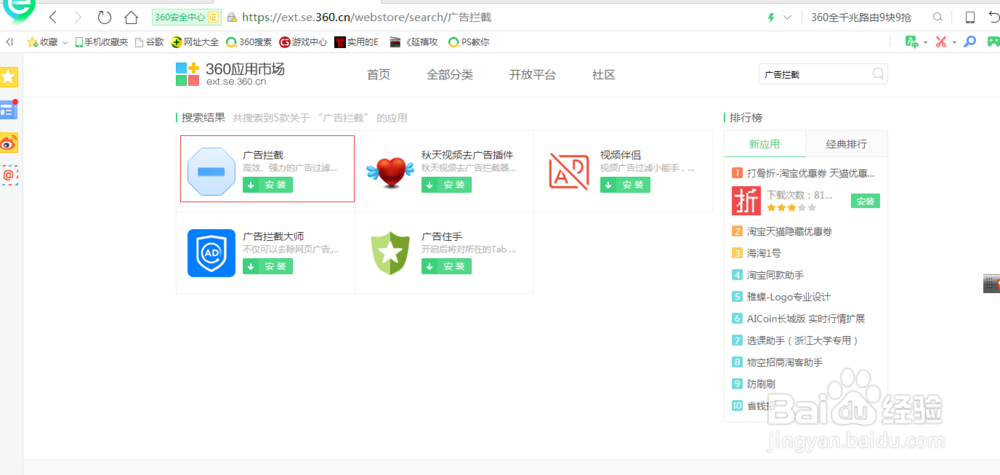Open the 谷歌 bookmark
This screenshot has width=1000, height=475.
coord(149,42)
